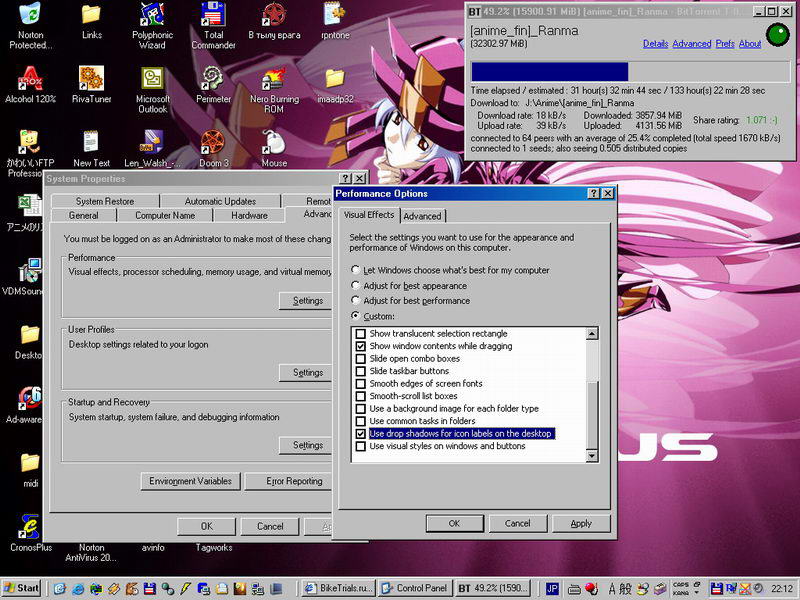Open Microsoft Outlook desktop icon
Viewport: 800px width, 600px height.
pyautogui.click(x=153, y=78)
